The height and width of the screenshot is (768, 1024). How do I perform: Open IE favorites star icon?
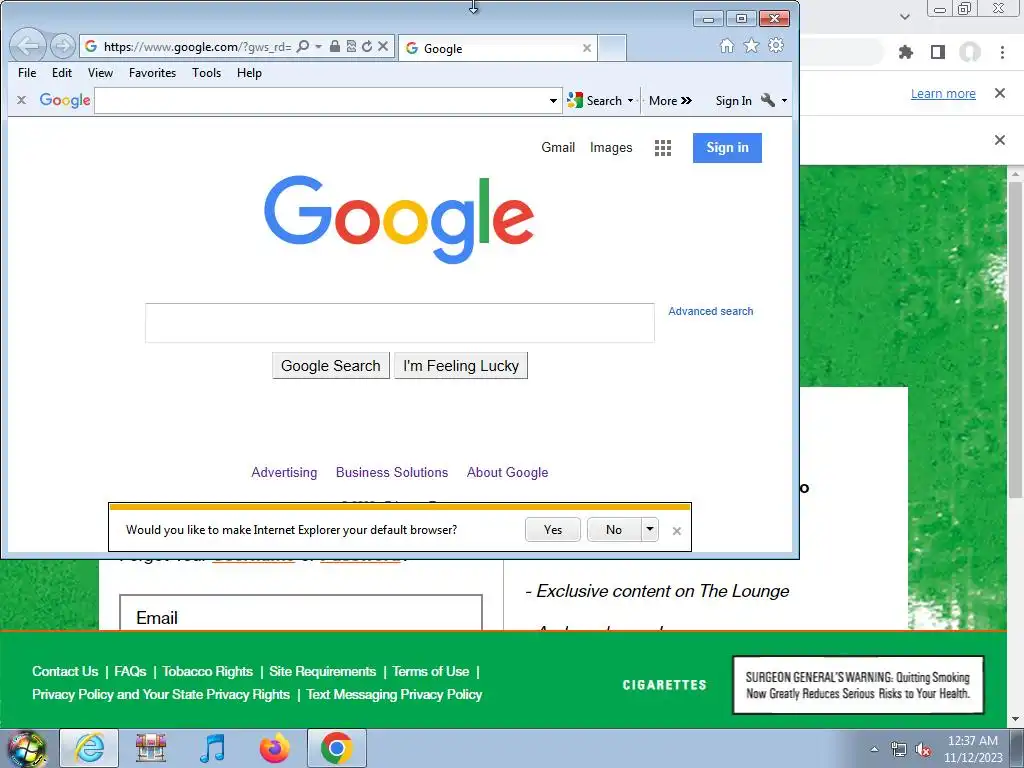(751, 46)
